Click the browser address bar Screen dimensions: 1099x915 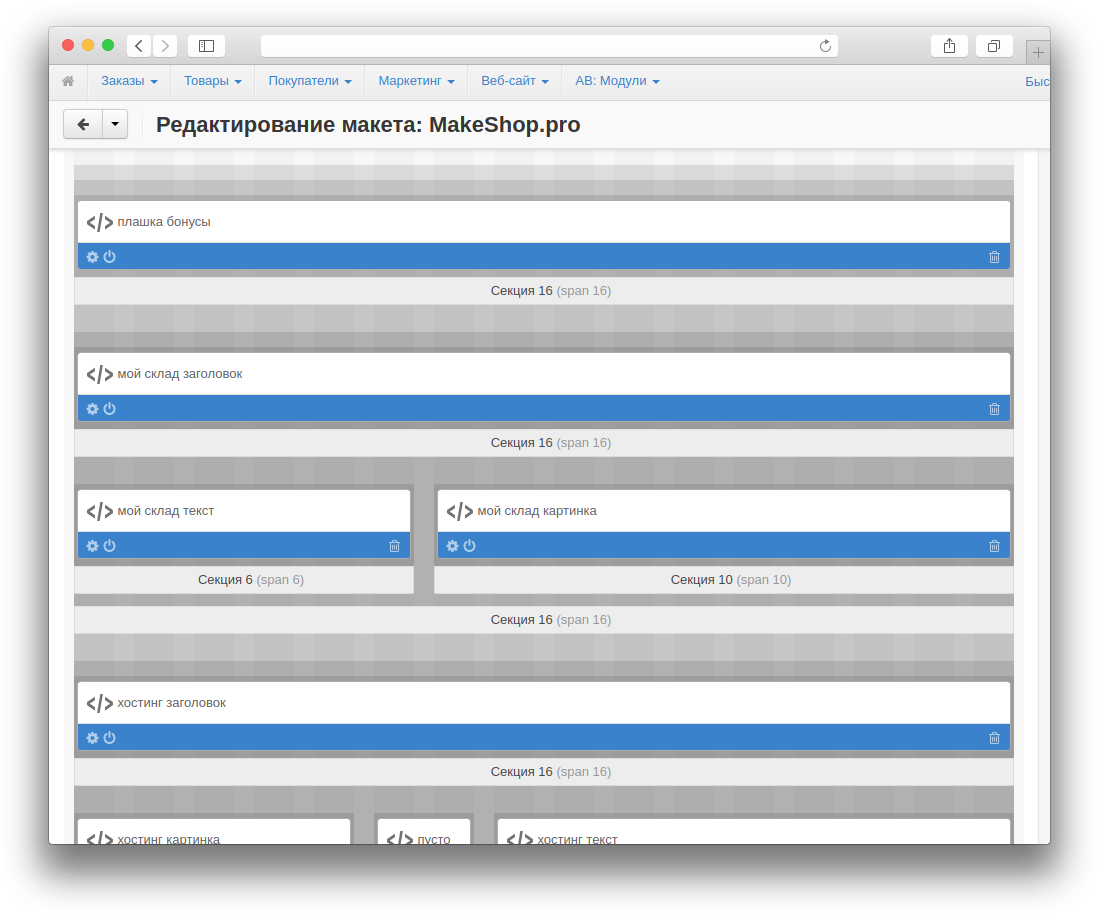pyautogui.click(x=549, y=46)
